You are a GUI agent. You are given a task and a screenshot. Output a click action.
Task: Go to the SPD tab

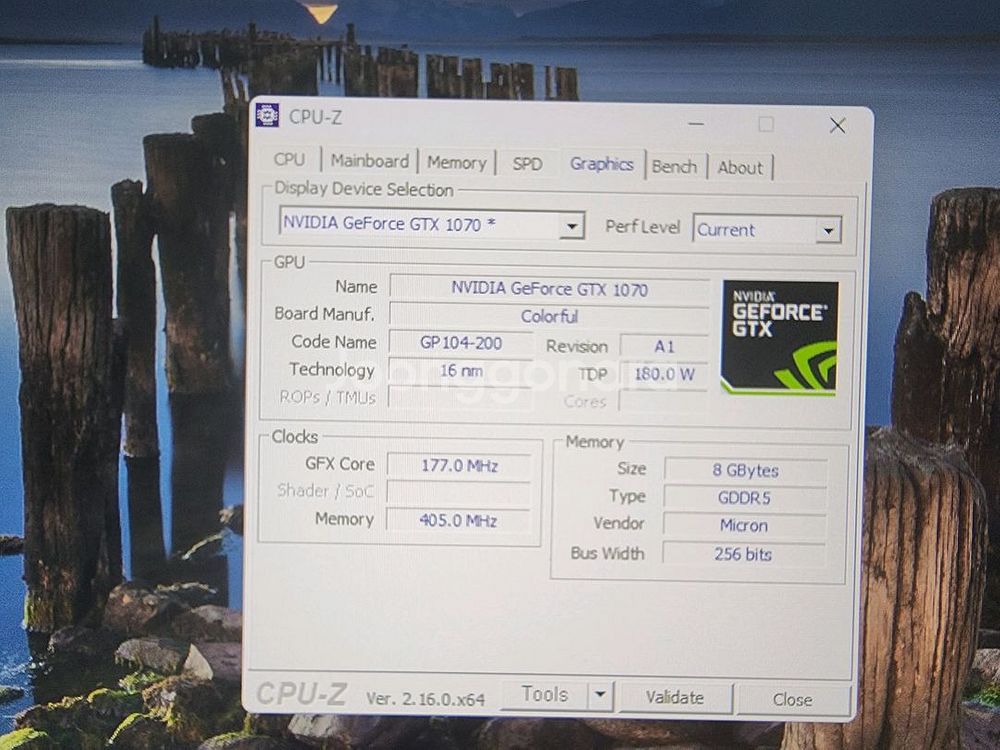527,164
